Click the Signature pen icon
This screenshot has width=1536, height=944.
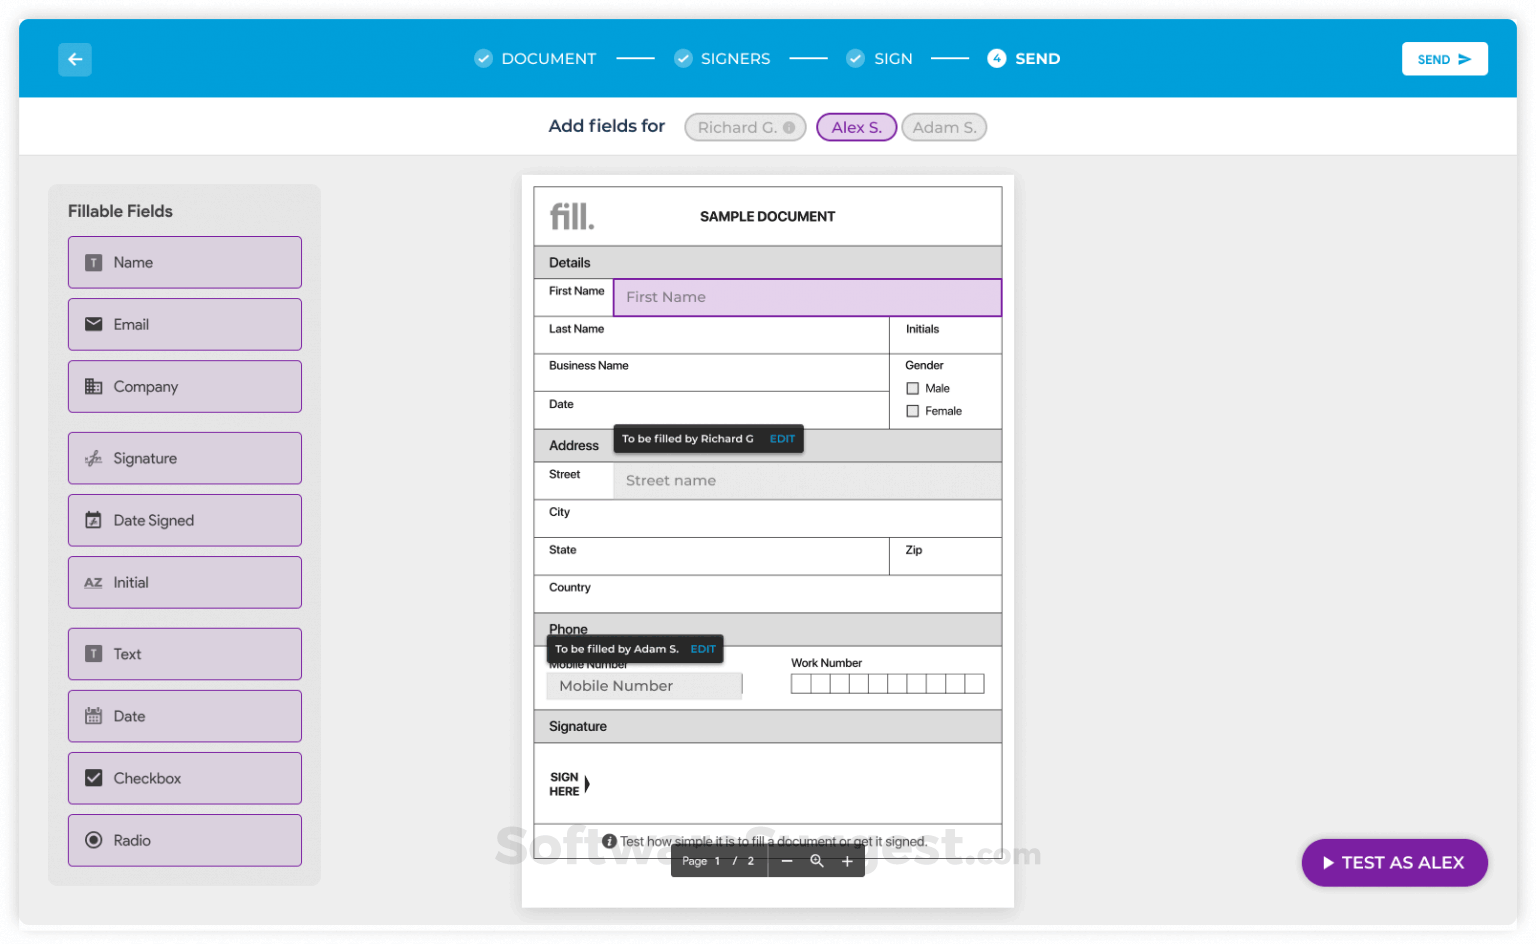click(93, 458)
